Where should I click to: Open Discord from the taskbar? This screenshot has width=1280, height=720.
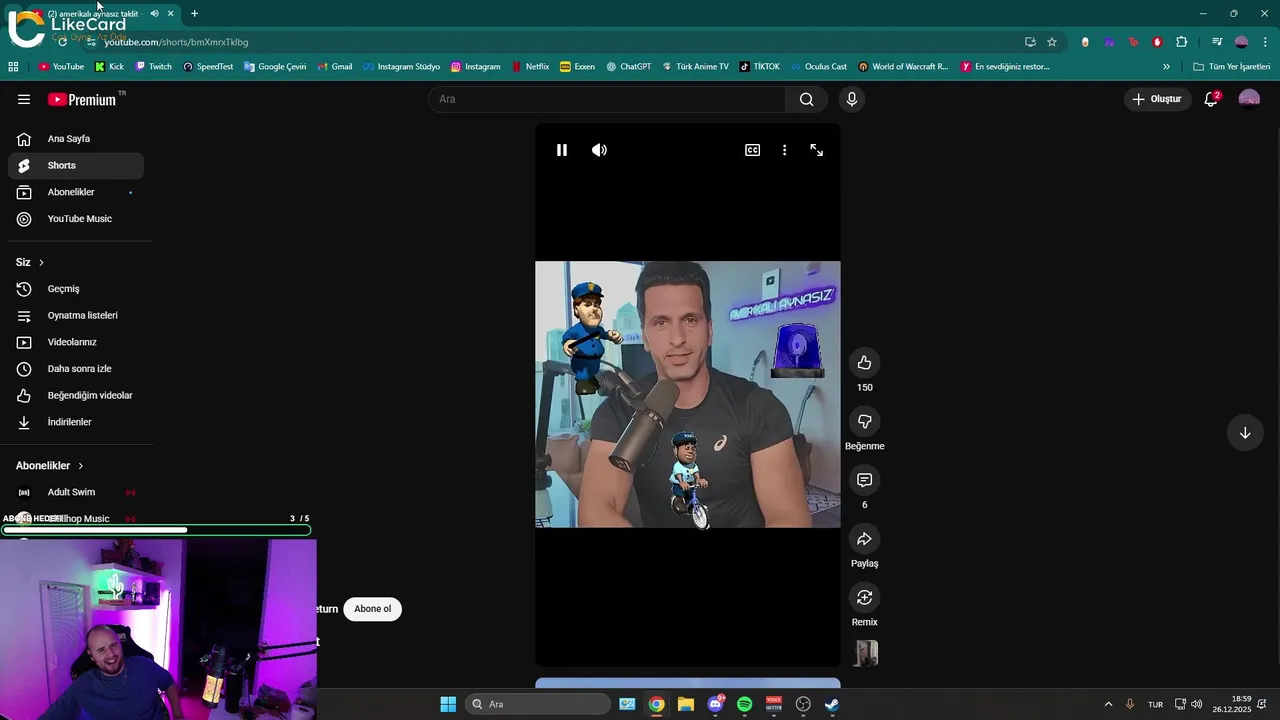pos(715,704)
